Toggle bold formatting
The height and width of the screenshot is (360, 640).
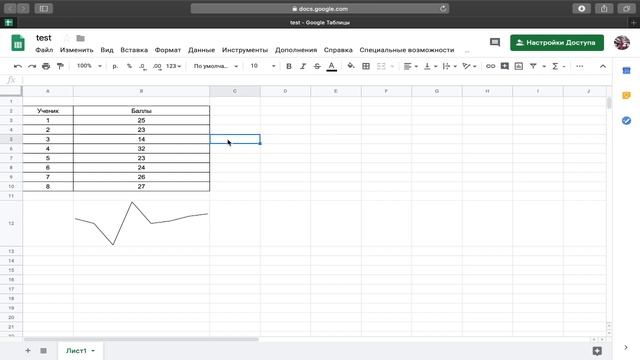pos(289,66)
